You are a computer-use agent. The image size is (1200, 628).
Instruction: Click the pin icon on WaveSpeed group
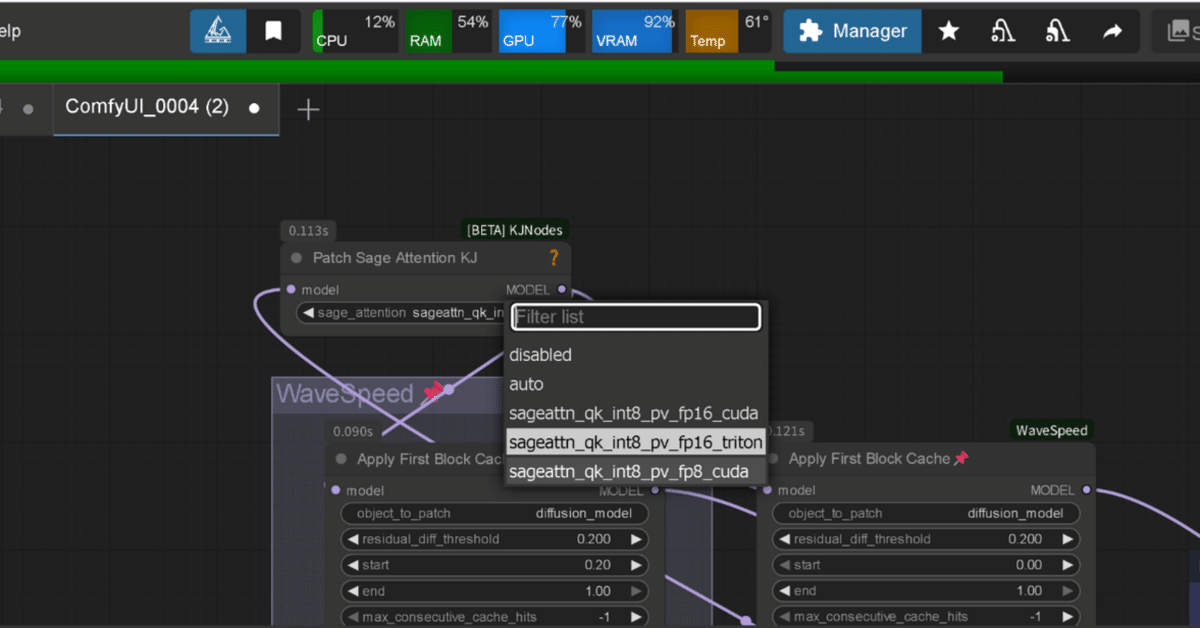tap(432, 392)
